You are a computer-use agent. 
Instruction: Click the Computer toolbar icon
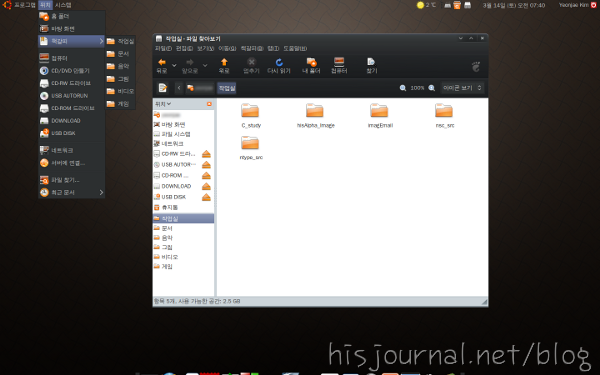(x=339, y=66)
